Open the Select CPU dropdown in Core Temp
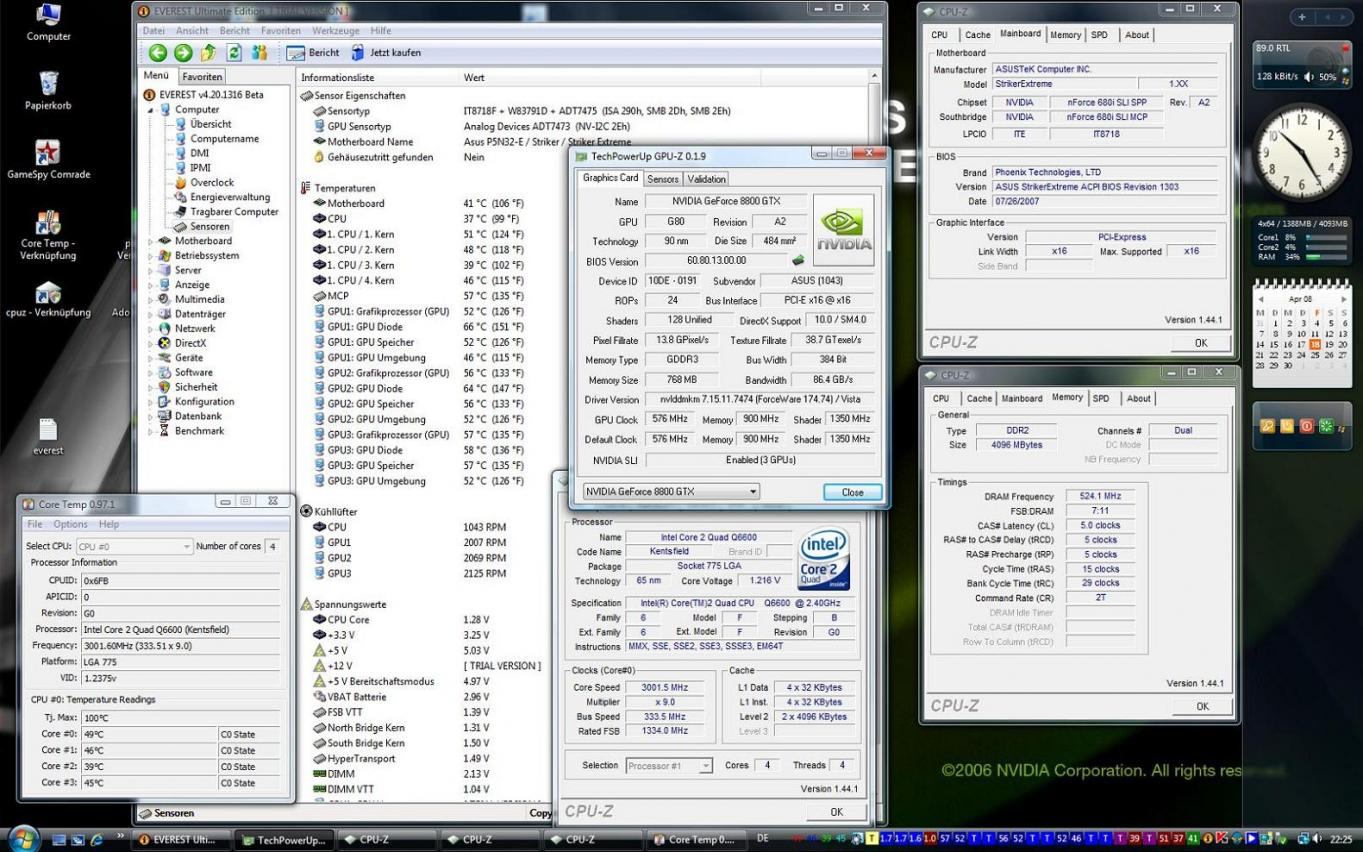 coord(135,547)
